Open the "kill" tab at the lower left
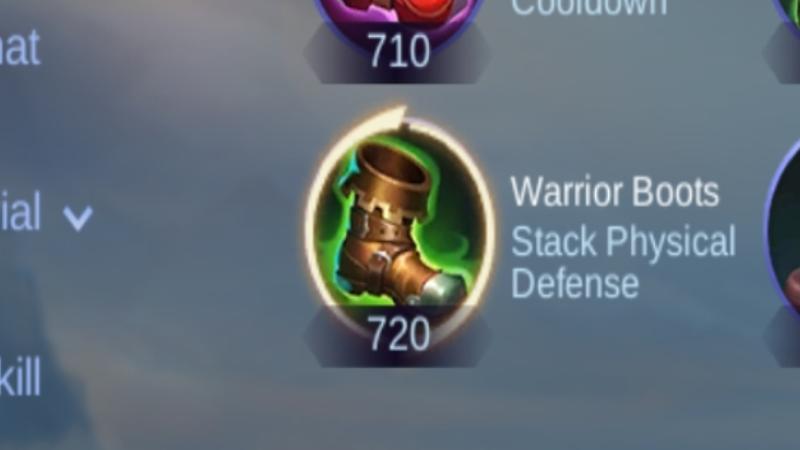This screenshot has height=450, width=800. coord(20,378)
